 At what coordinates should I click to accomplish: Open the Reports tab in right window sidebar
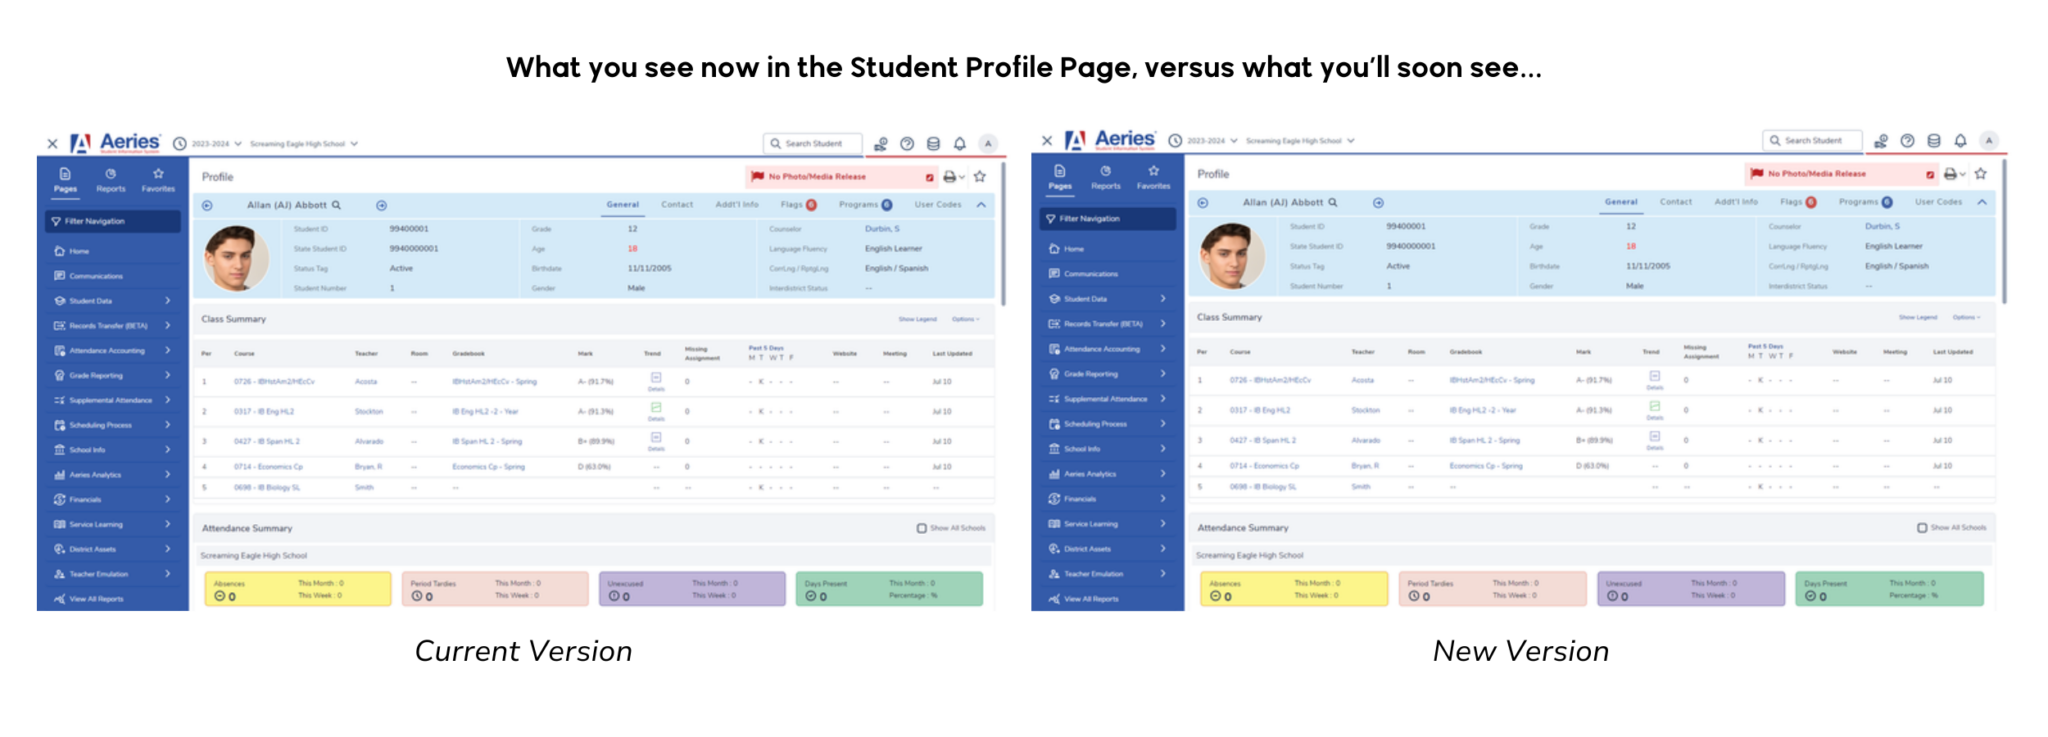click(1105, 177)
